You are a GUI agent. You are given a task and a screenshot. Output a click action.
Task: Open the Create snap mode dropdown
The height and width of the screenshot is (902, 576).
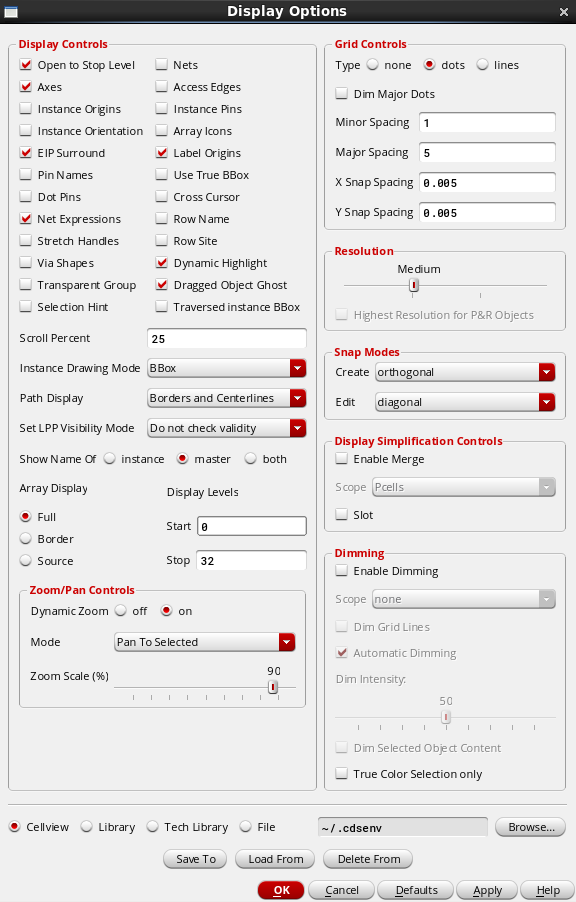[465, 372]
